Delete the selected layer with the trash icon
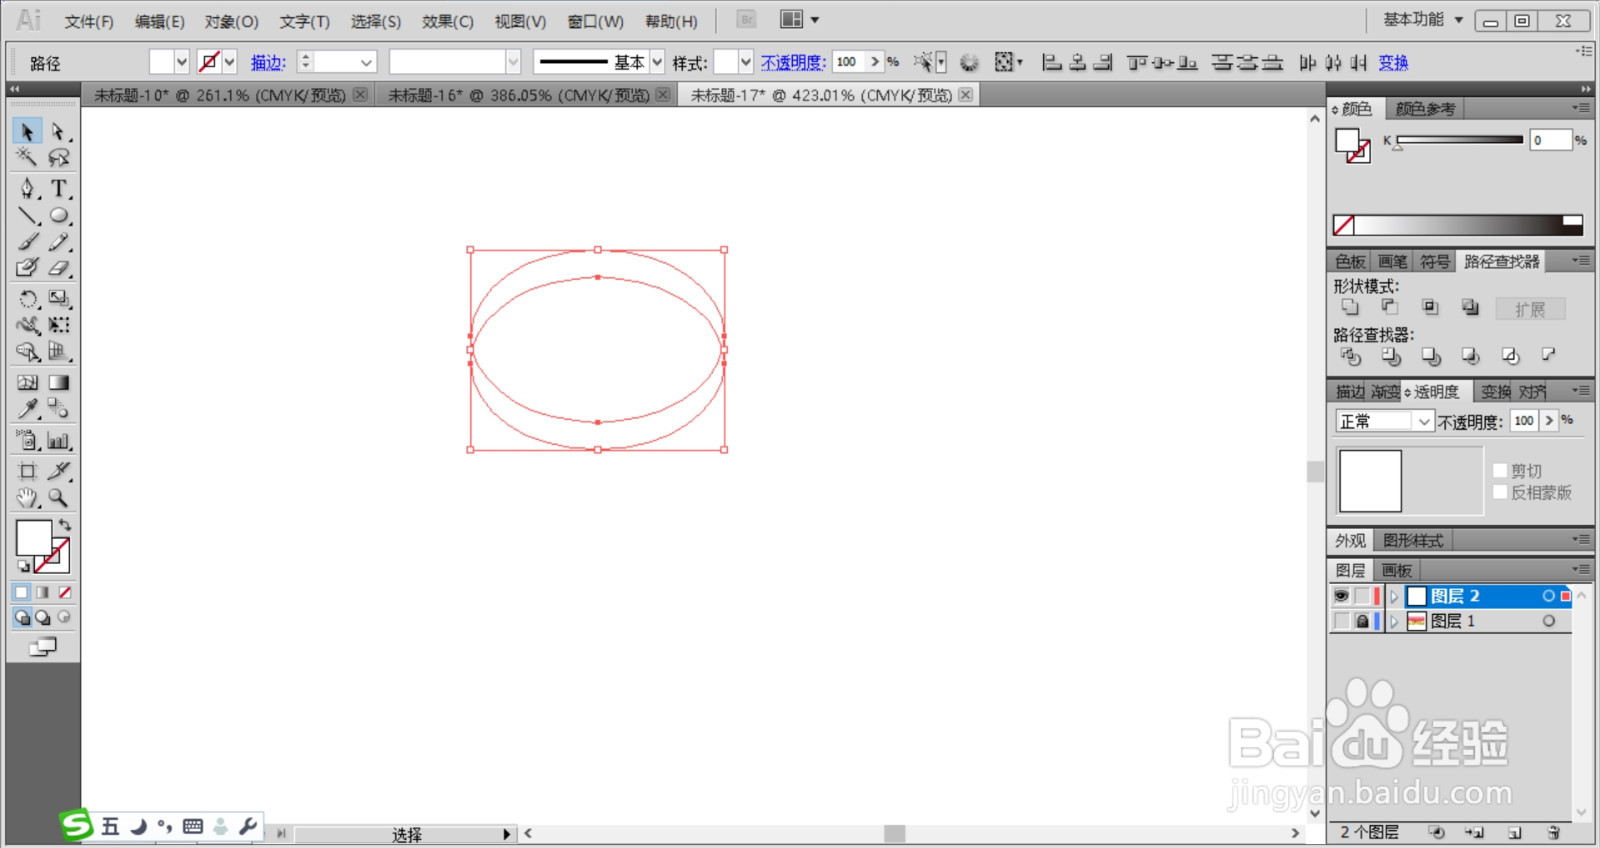This screenshot has width=1600, height=848. pyautogui.click(x=1553, y=832)
